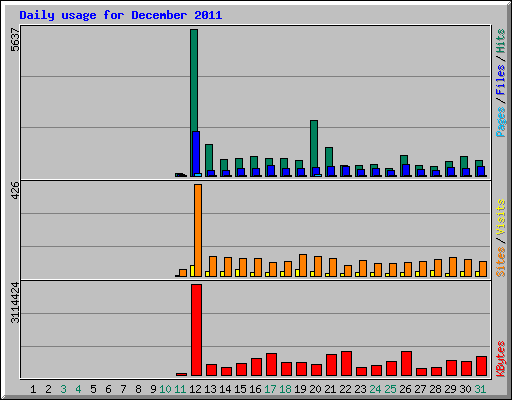Image resolution: width=512 pixels, height=400 pixels.
Task: Click the green day label 4
Action: [78, 389]
